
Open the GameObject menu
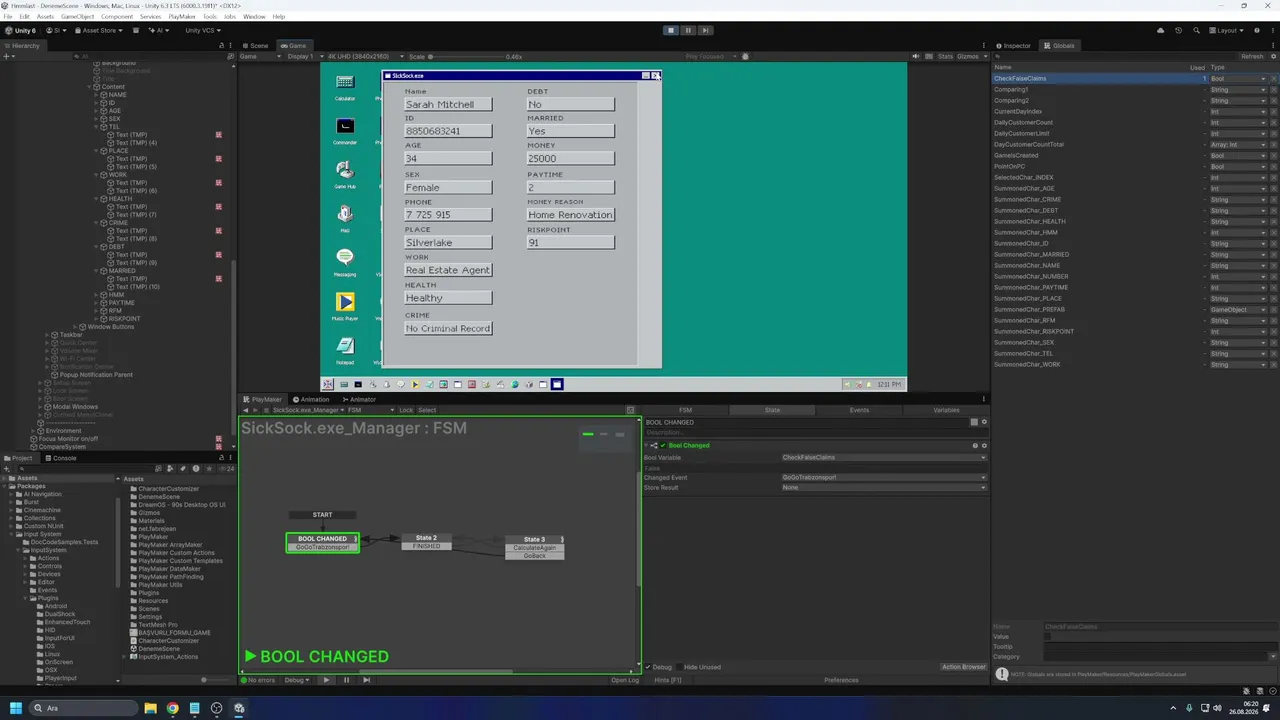pos(77,17)
